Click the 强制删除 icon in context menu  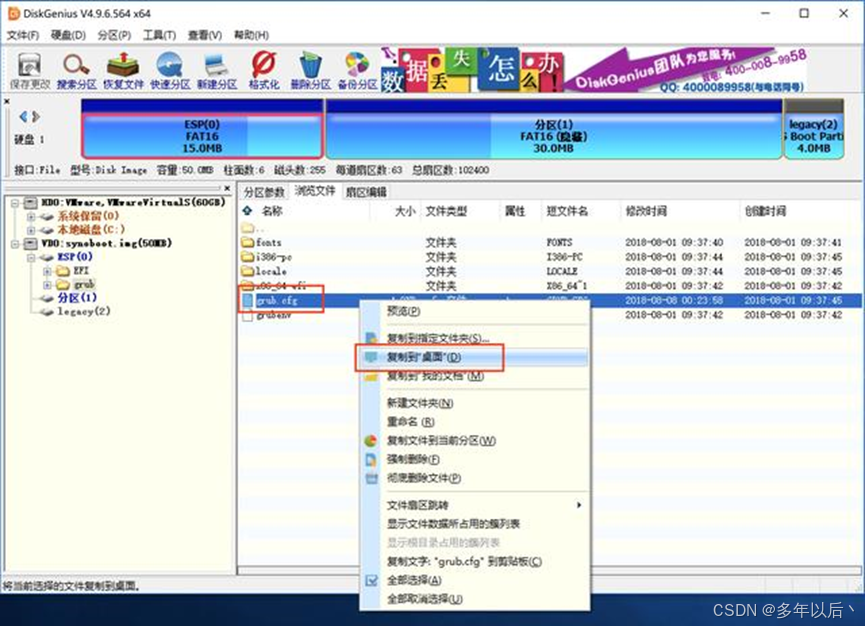tap(371, 459)
